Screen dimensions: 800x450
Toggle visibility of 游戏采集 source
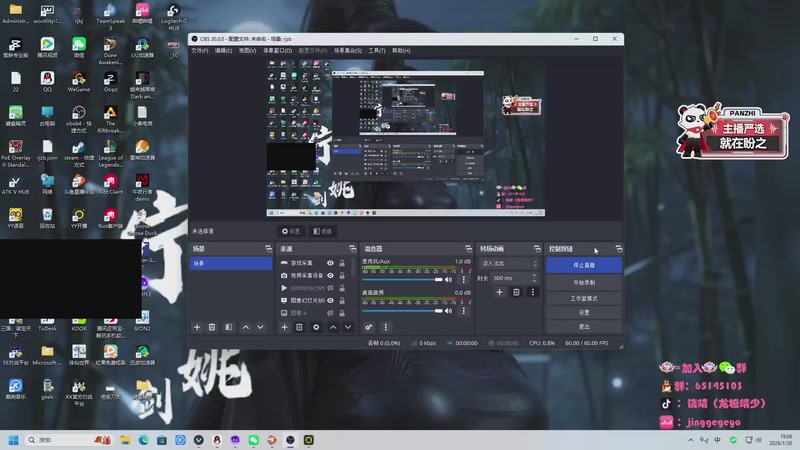tap(330, 263)
